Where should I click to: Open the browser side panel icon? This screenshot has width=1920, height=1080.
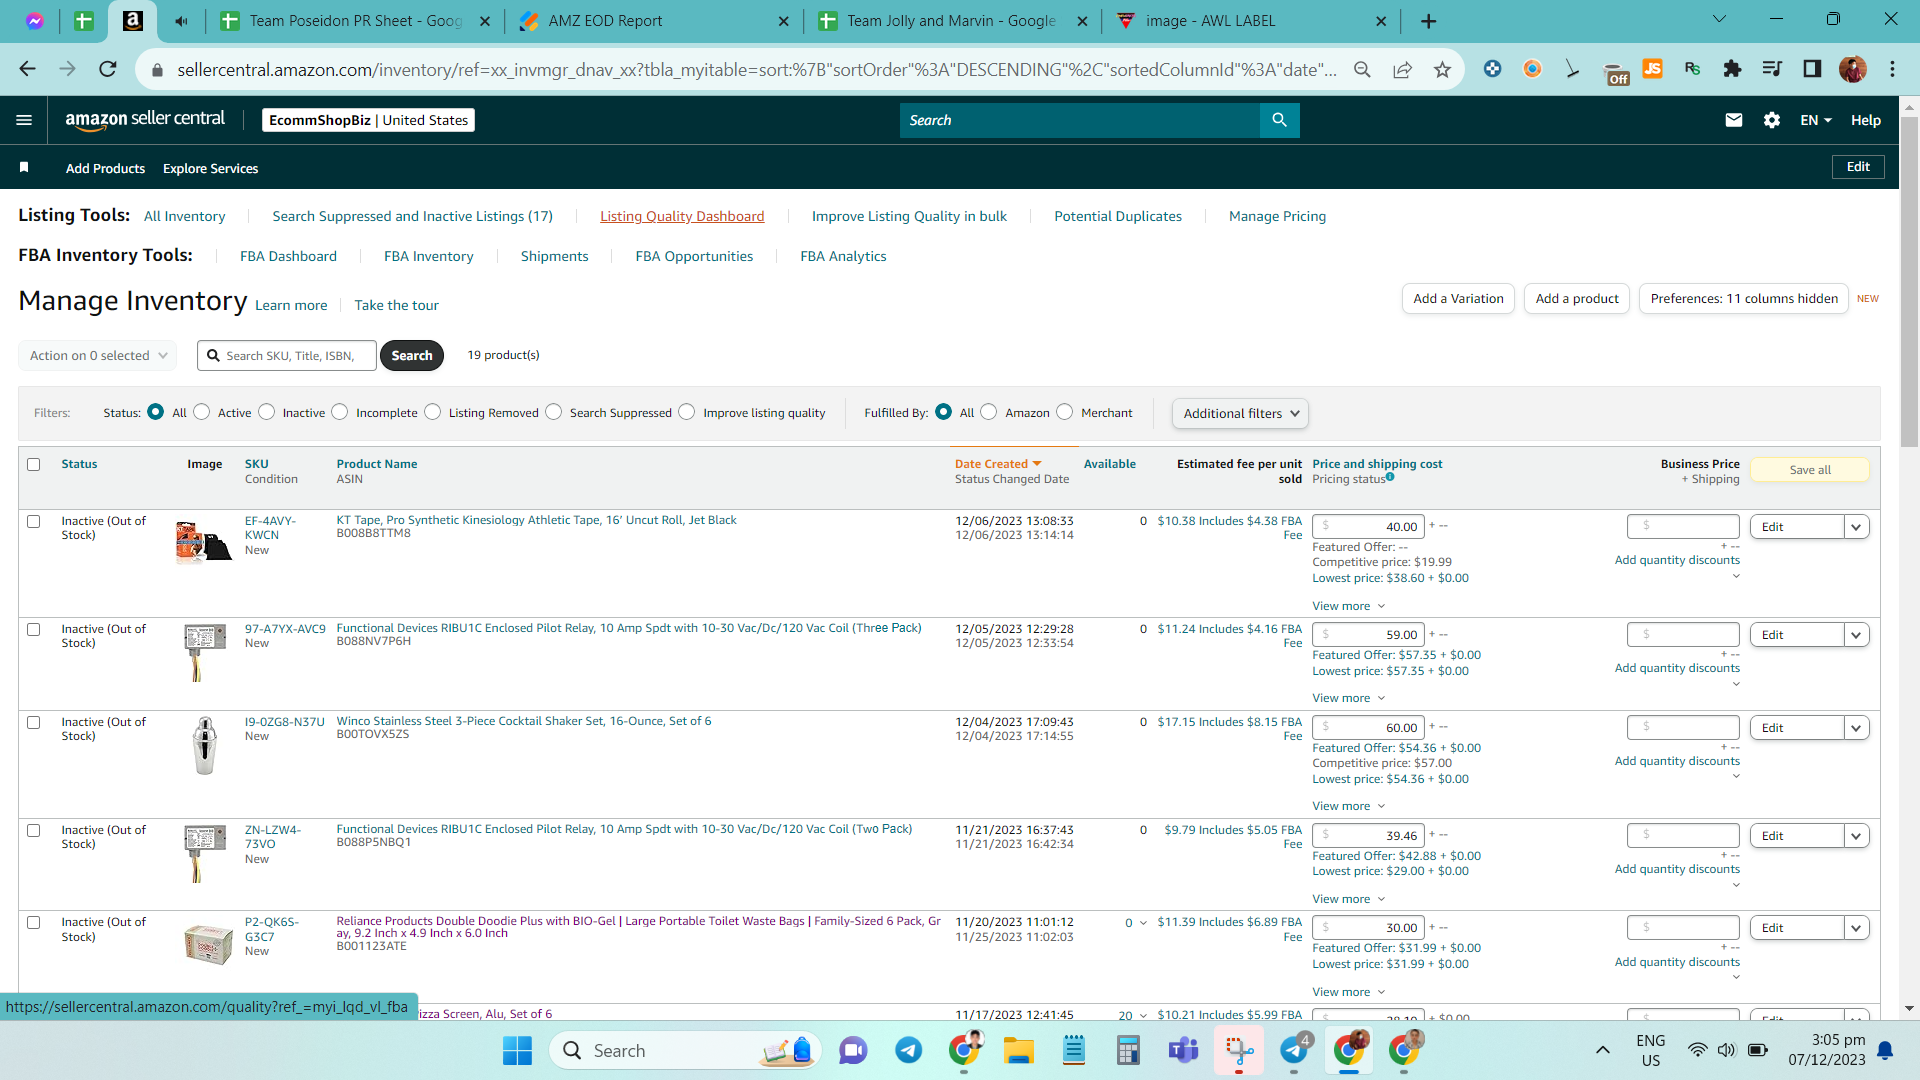(x=1812, y=69)
